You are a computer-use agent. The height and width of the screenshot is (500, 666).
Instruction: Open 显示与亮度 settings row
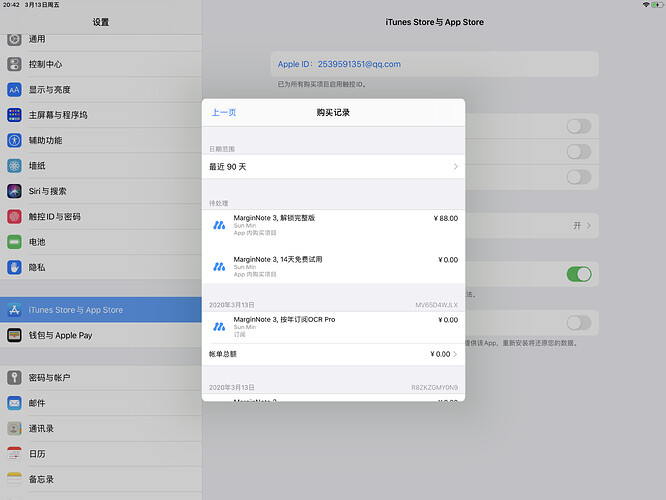click(101, 90)
